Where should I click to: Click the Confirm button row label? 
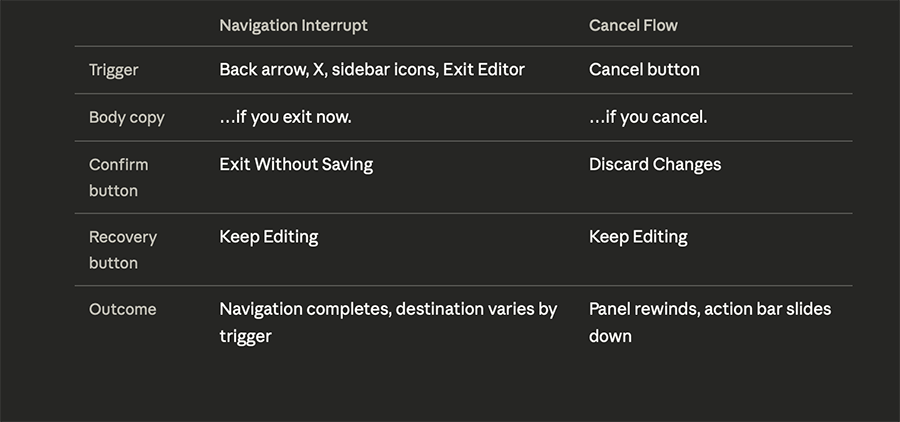click(118, 177)
